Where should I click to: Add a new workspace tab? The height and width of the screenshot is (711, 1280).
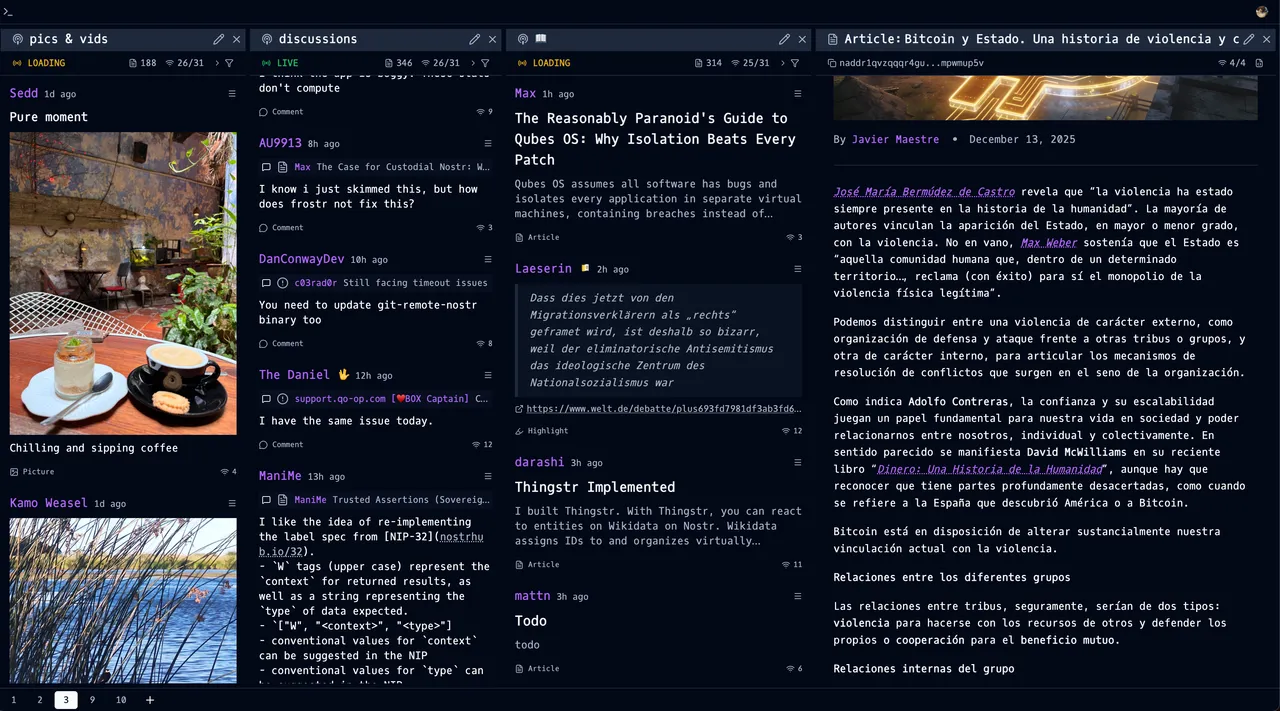pyautogui.click(x=150, y=700)
